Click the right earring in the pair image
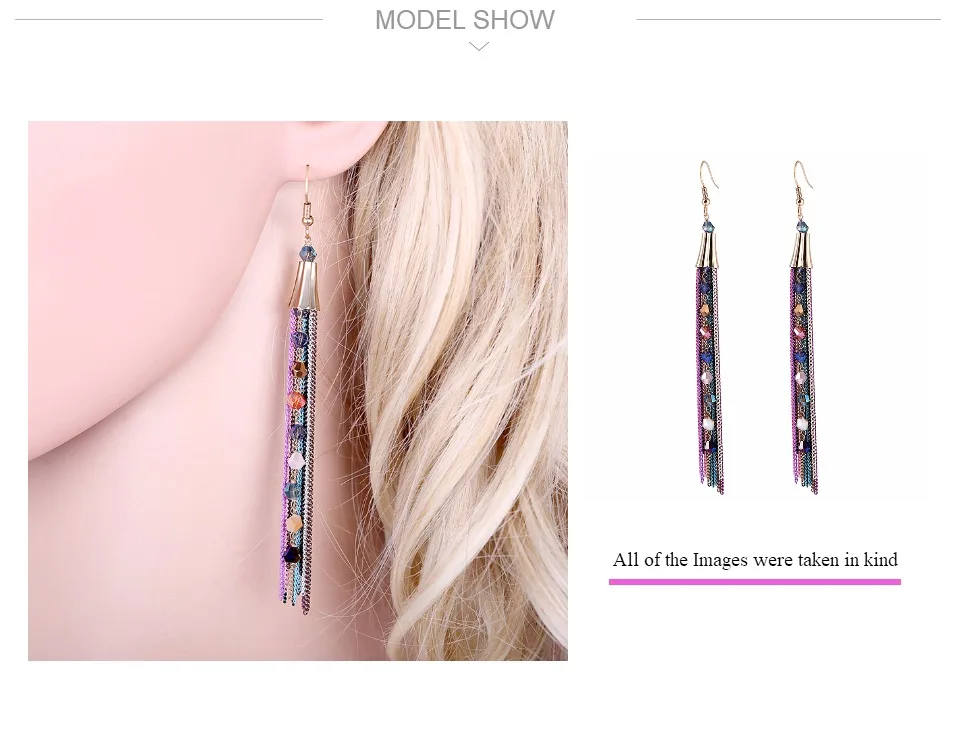The height and width of the screenshot is (738, 958). (803, 327)
